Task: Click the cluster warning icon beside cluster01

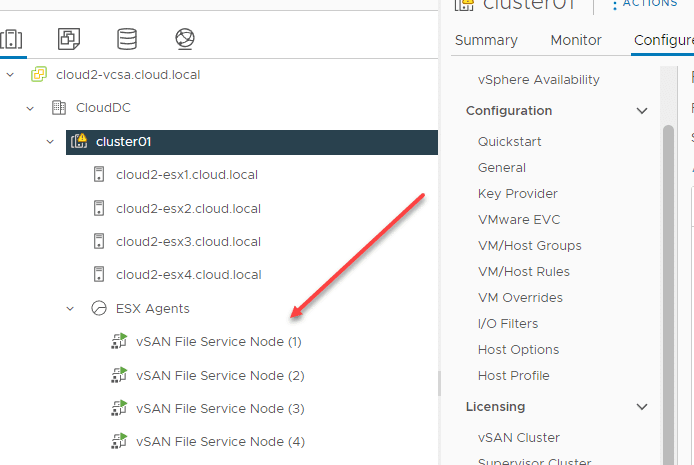Action: tap(80, 141)
